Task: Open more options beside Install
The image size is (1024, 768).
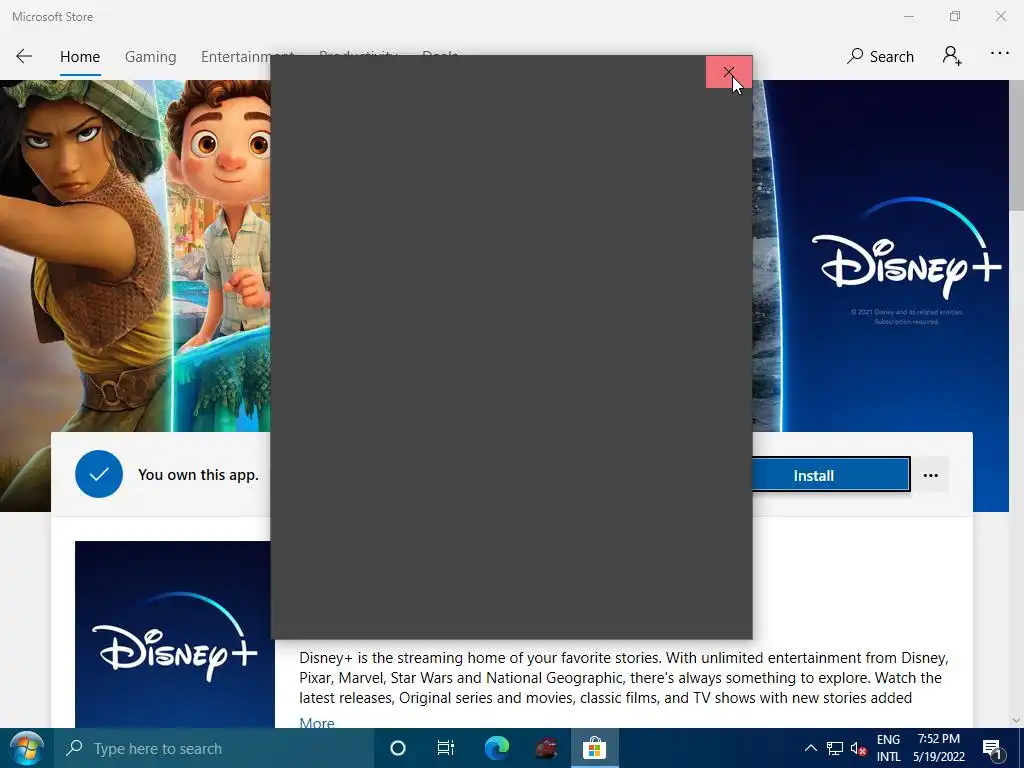Action: pyautogui.click(x=931, y=475)
